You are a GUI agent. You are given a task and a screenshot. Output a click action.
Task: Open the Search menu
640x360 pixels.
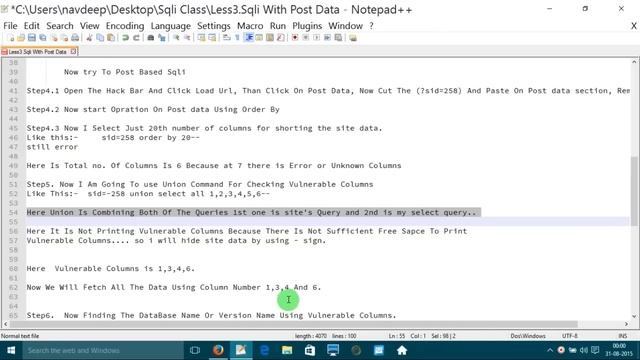coord(60,26)
